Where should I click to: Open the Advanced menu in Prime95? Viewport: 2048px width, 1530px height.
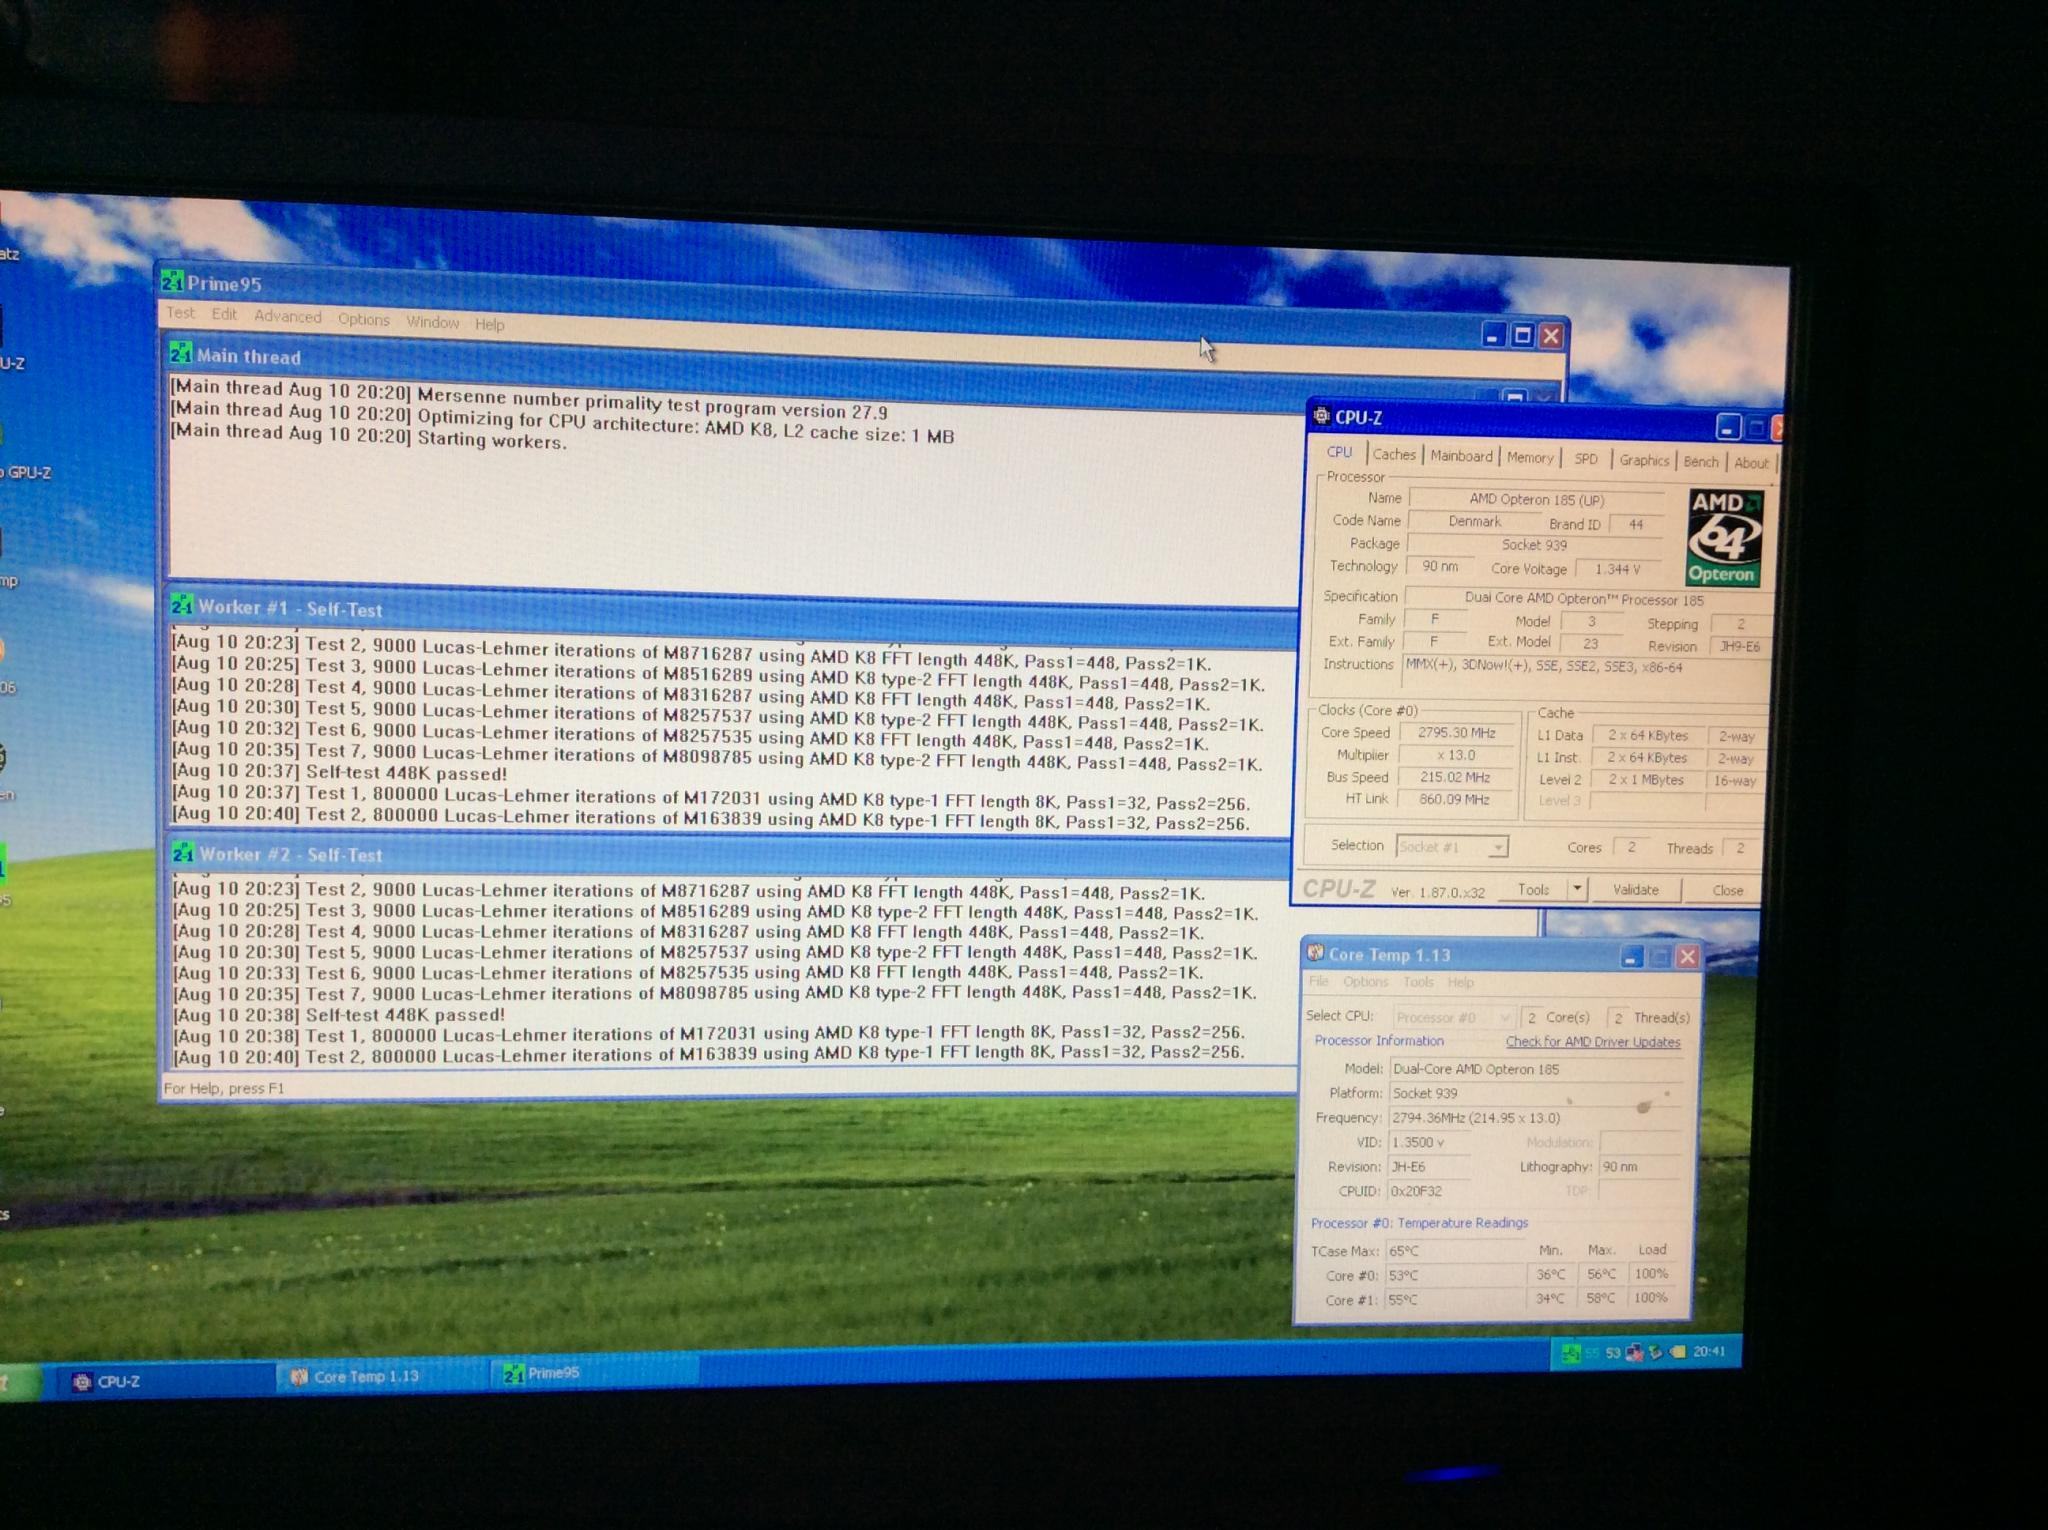pyautogui.click(x=288, y=316)
